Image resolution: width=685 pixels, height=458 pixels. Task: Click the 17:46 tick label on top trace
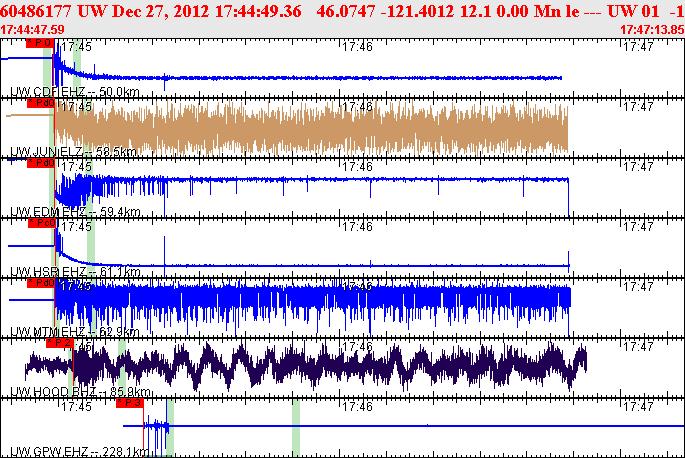pos(356,46)
